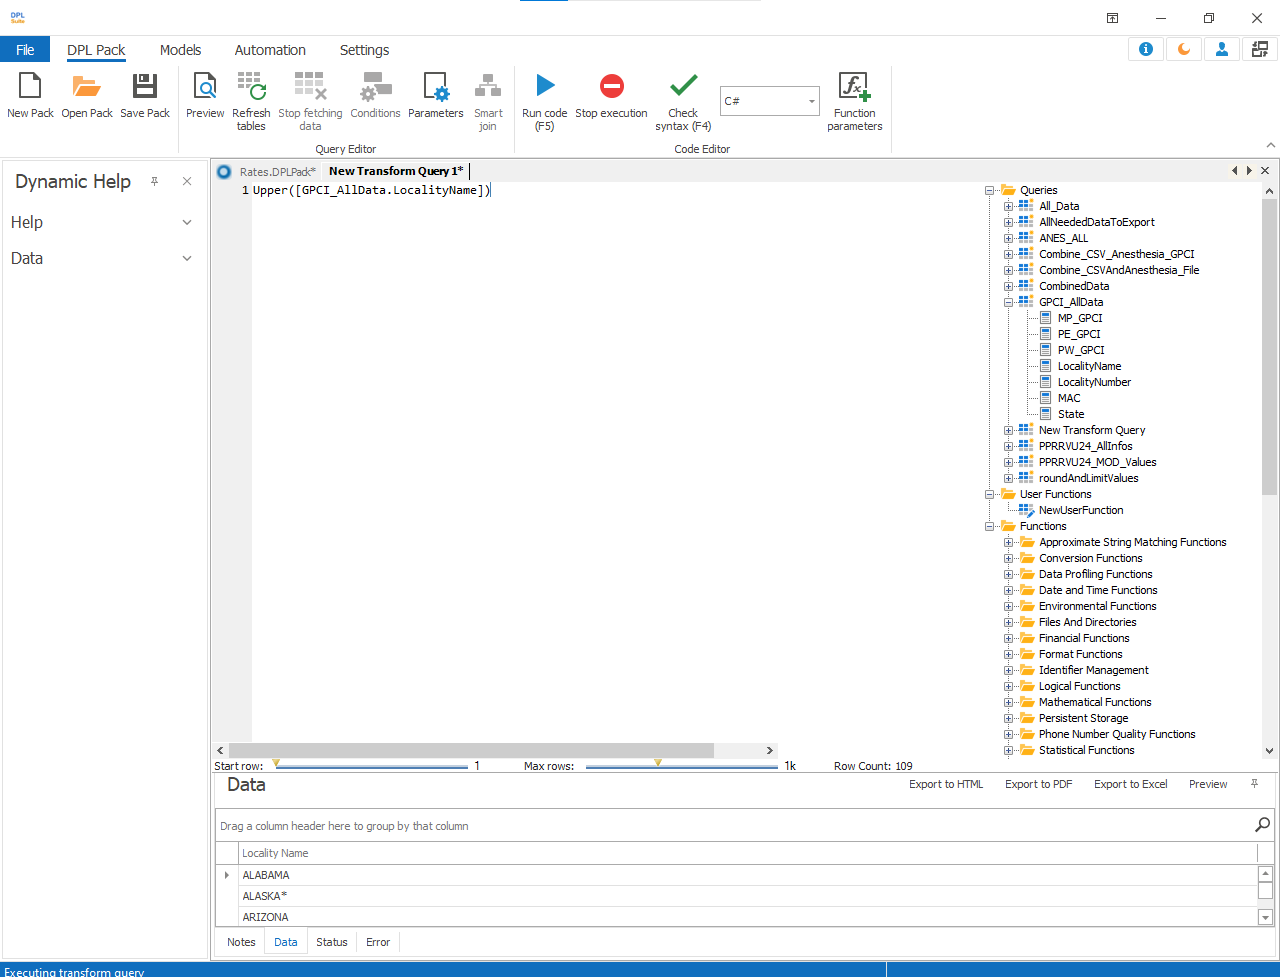Click Export to HTML

[x=946, y=784]
